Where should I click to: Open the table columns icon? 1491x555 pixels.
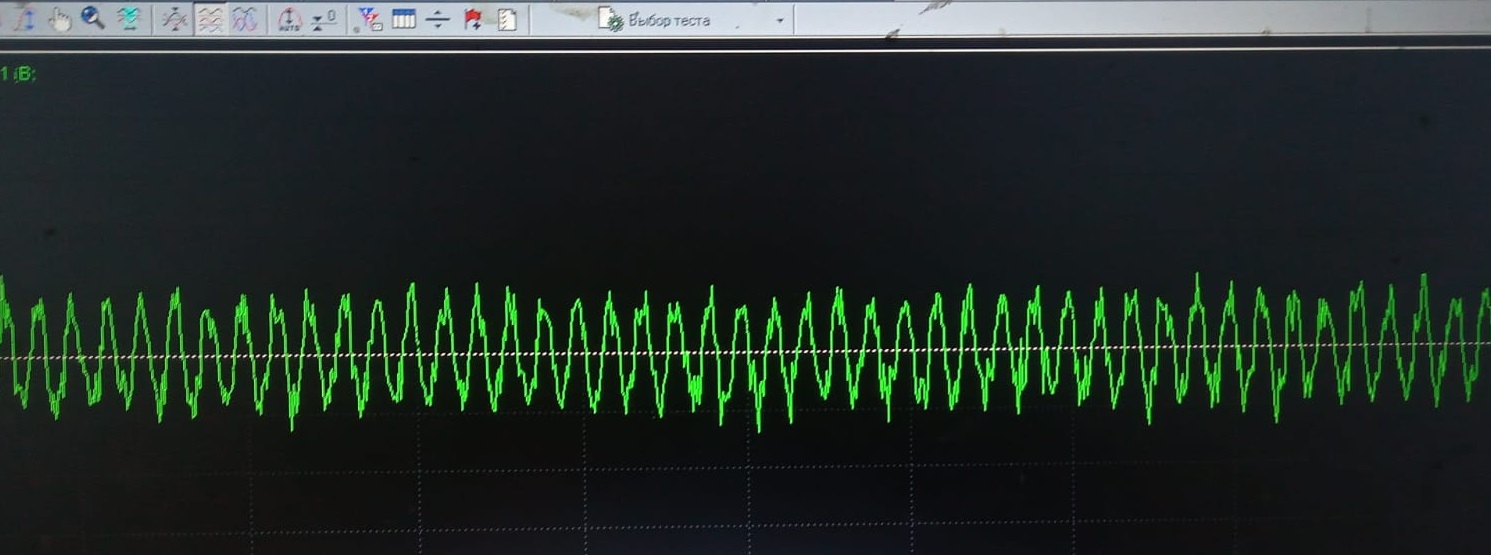click(x=404, y=19)
